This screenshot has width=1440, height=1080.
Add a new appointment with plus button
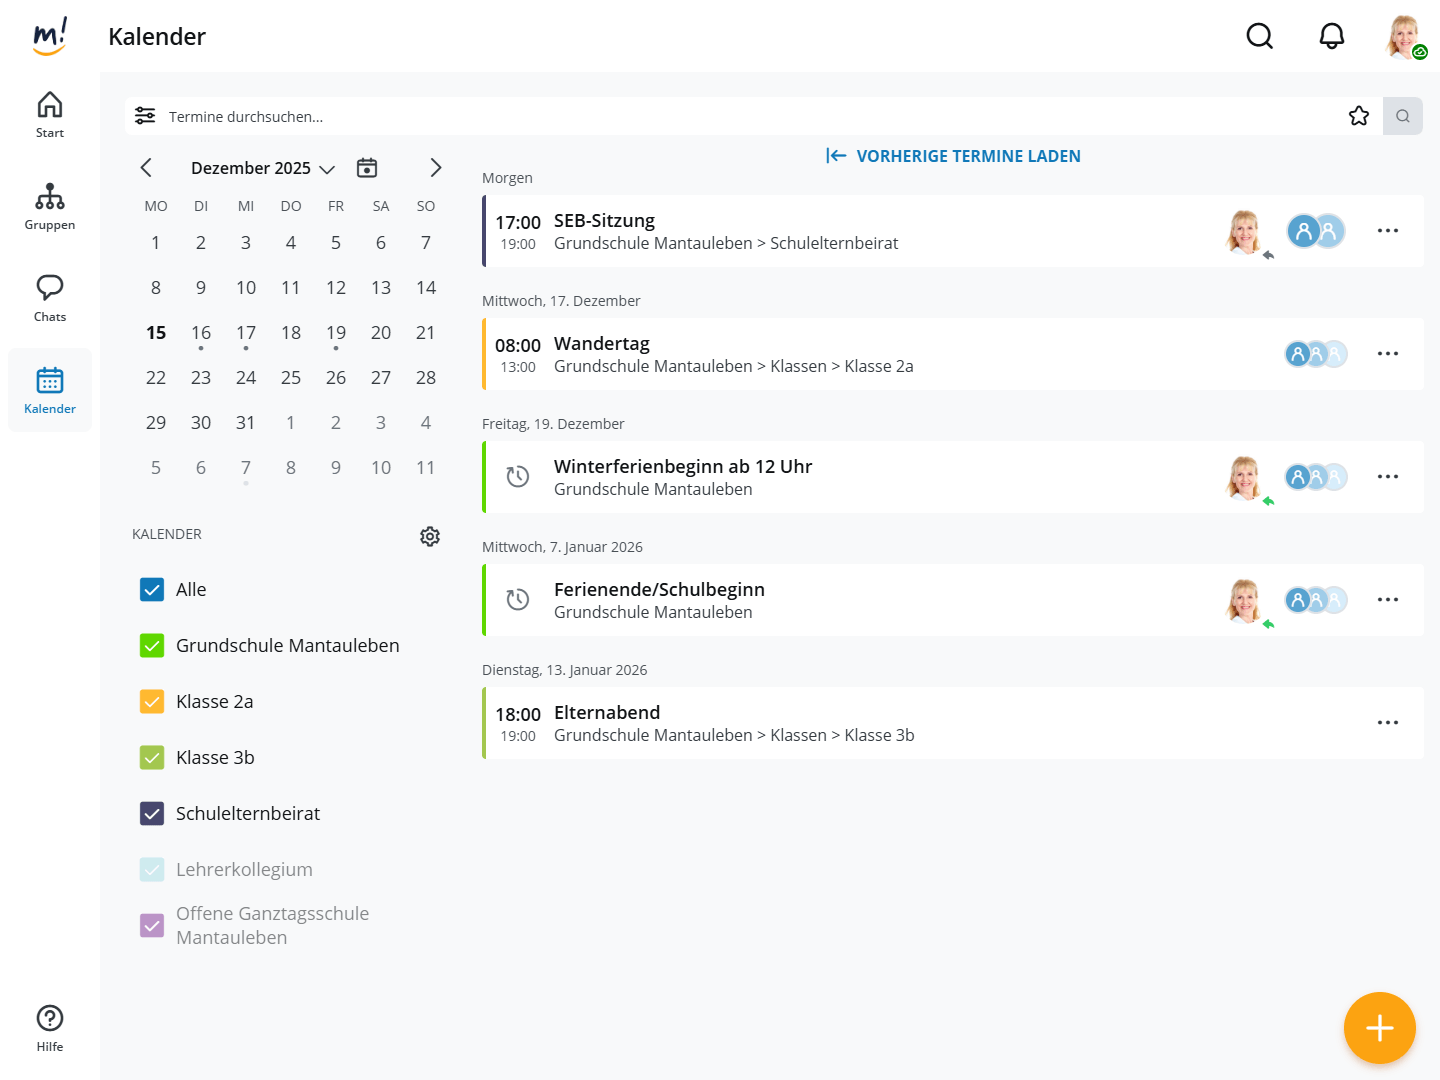point(1379,1027)
